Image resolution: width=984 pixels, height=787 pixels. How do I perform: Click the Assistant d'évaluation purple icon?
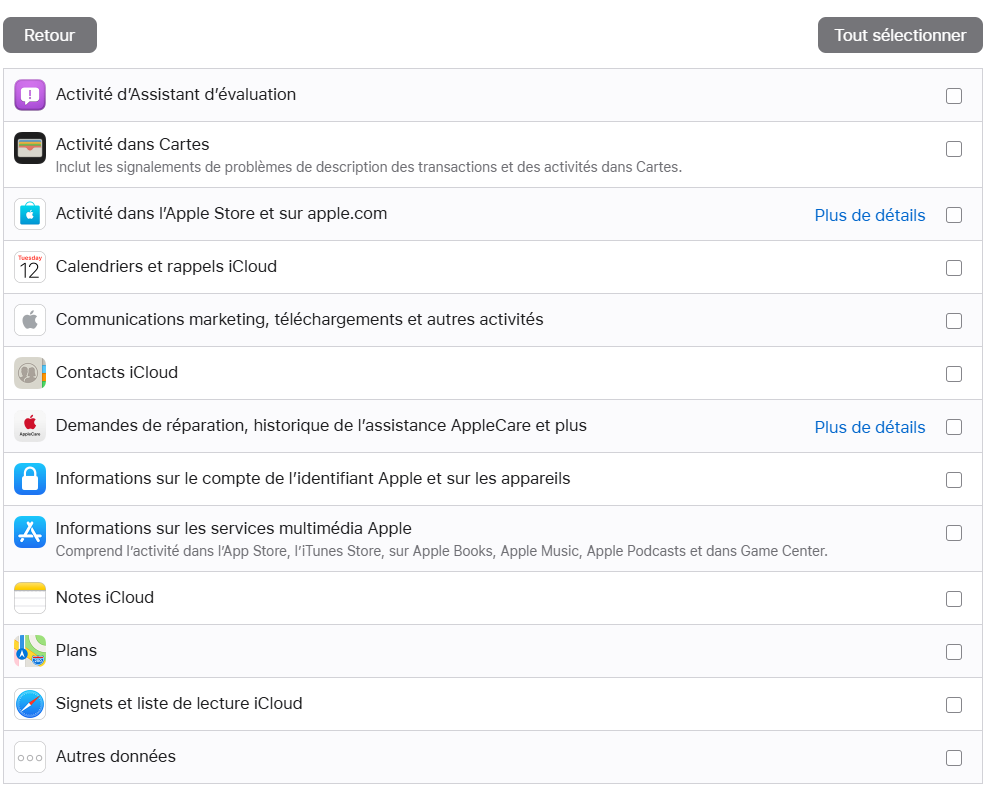[x=30, y=95]
